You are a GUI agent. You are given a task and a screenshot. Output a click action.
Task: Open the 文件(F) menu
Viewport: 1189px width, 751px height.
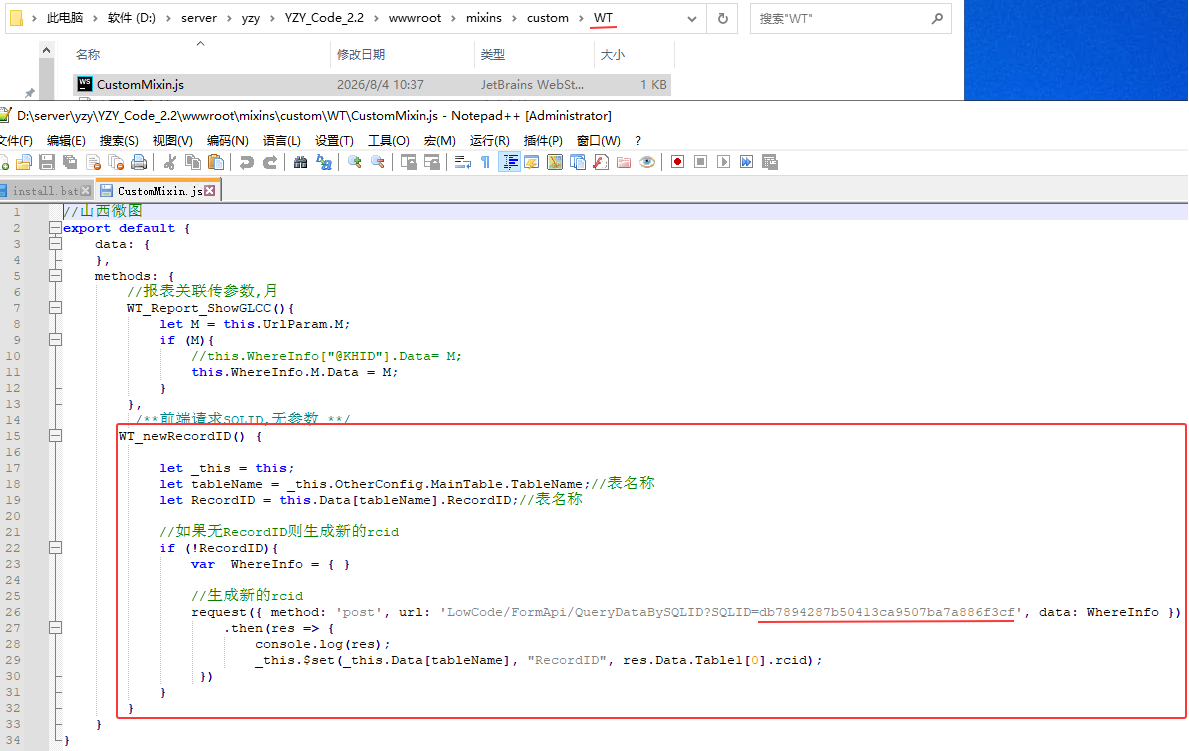point(15,140)
